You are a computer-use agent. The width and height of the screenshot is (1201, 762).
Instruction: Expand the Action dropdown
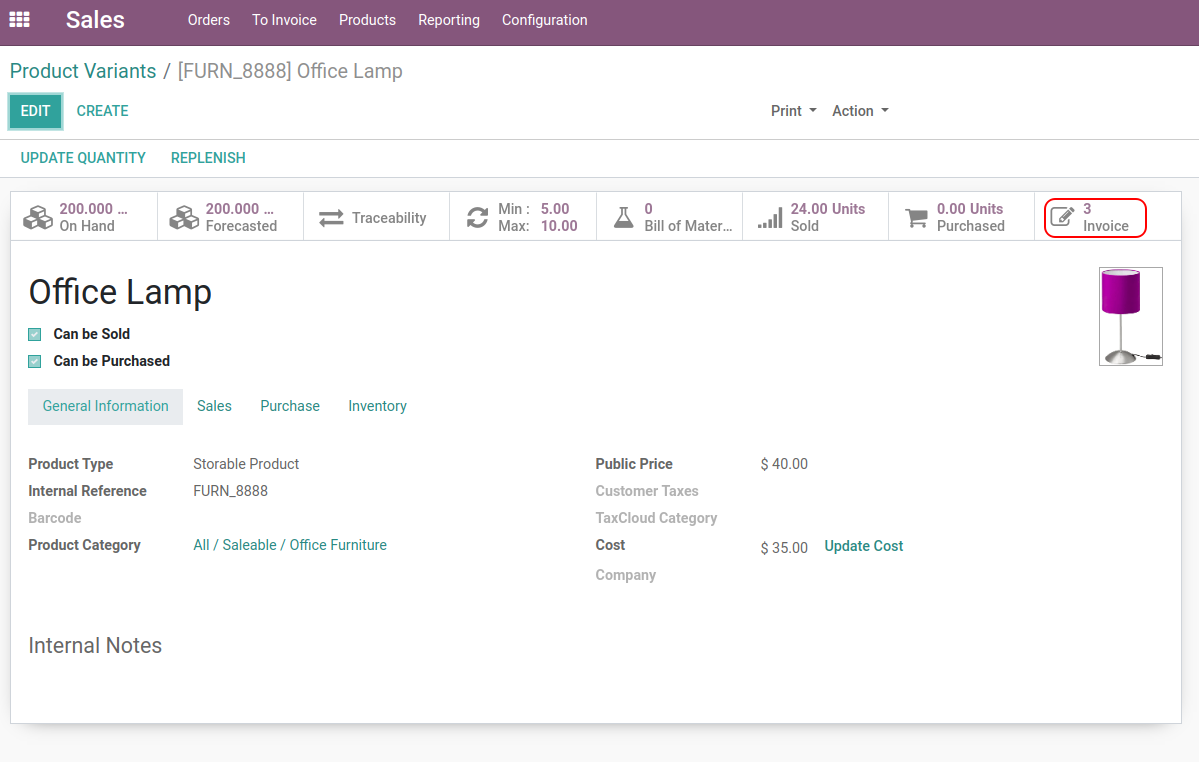tap(860, 111)
